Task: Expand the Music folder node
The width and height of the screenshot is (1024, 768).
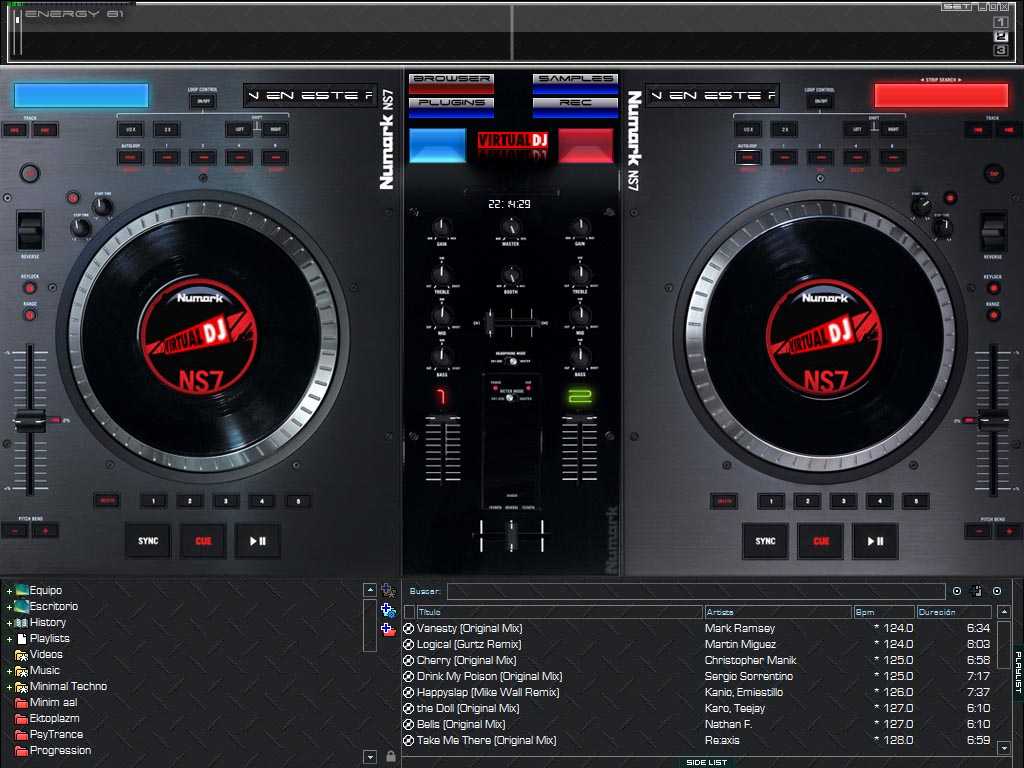Action: 9,671
